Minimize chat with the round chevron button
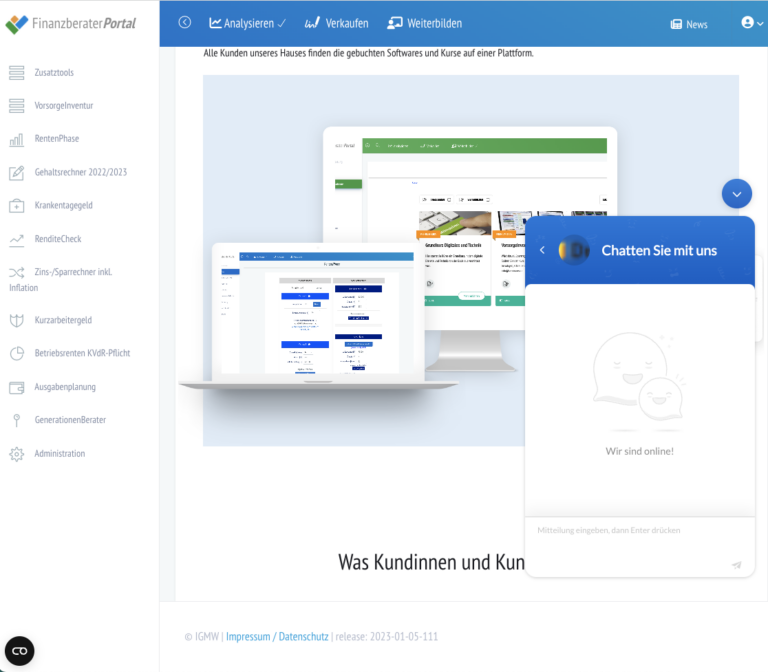Screen dimensions: 768x672 tap(737, 194)
